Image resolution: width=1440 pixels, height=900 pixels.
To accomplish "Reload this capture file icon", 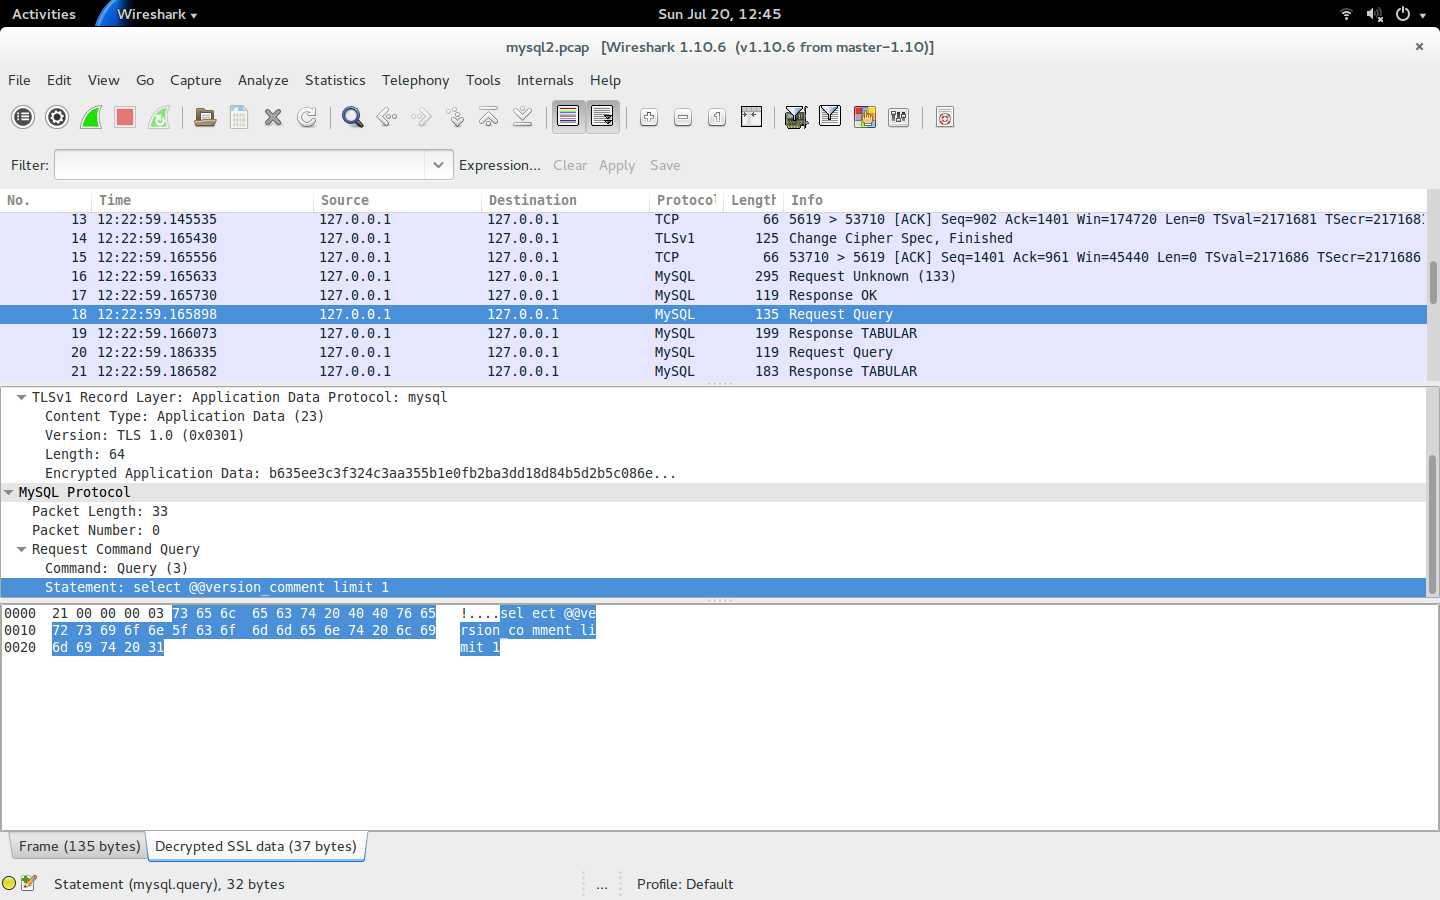I will click(307, 117).
